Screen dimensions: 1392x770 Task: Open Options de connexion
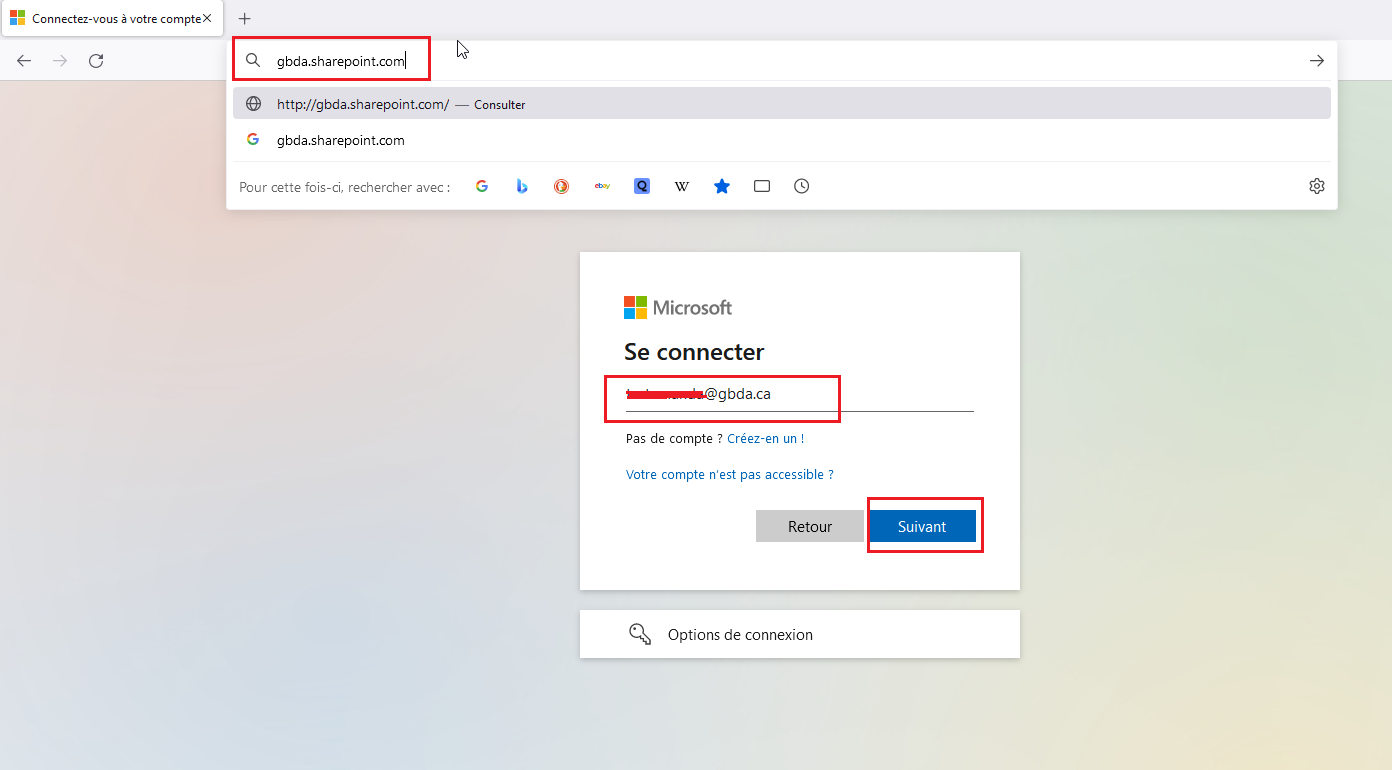[800, 634]
